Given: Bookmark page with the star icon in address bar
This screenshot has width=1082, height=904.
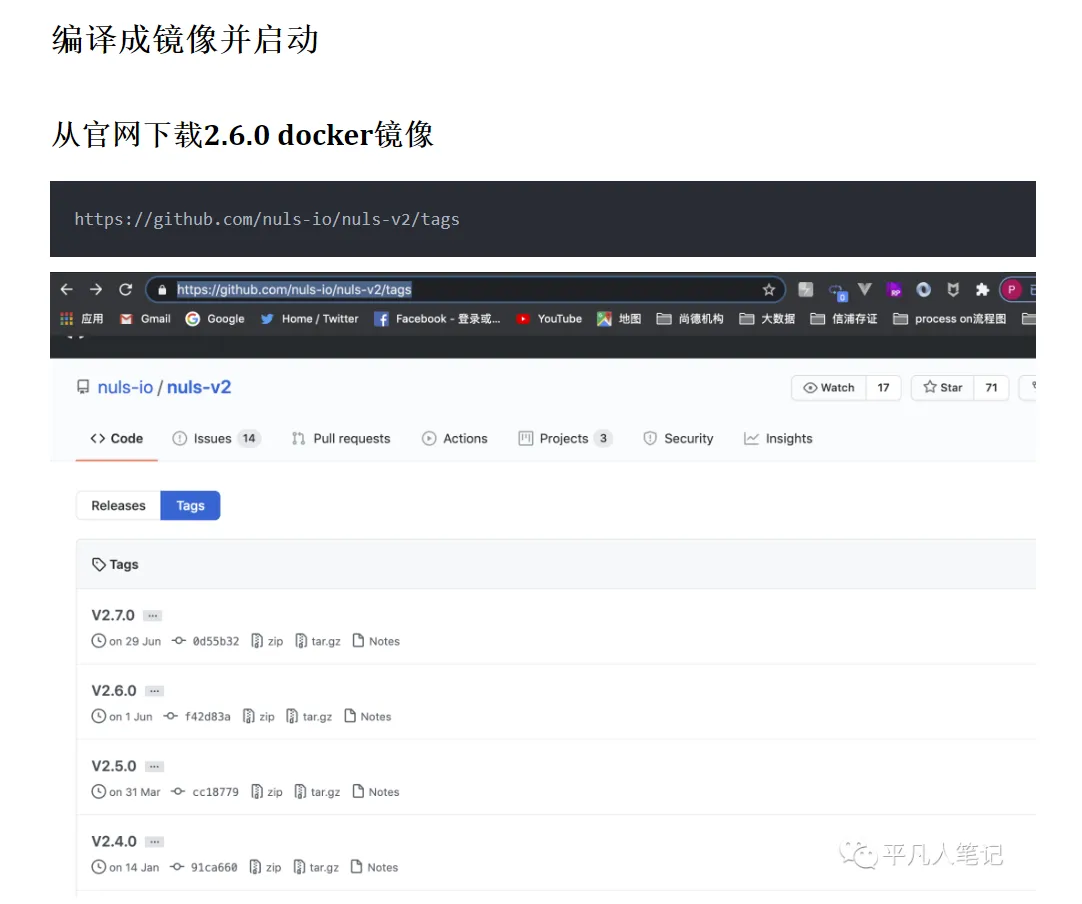Looking at the screenshot, I should tap(769, 290).
